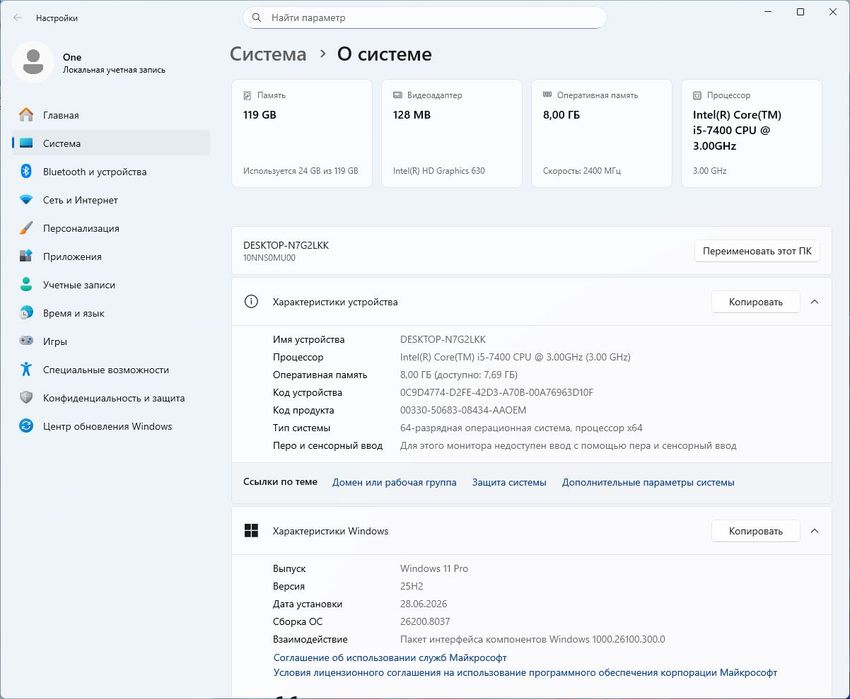The image size is (850, 699).
Task: Copy device specifications with Копировать
Action: [x=756, y=302]
